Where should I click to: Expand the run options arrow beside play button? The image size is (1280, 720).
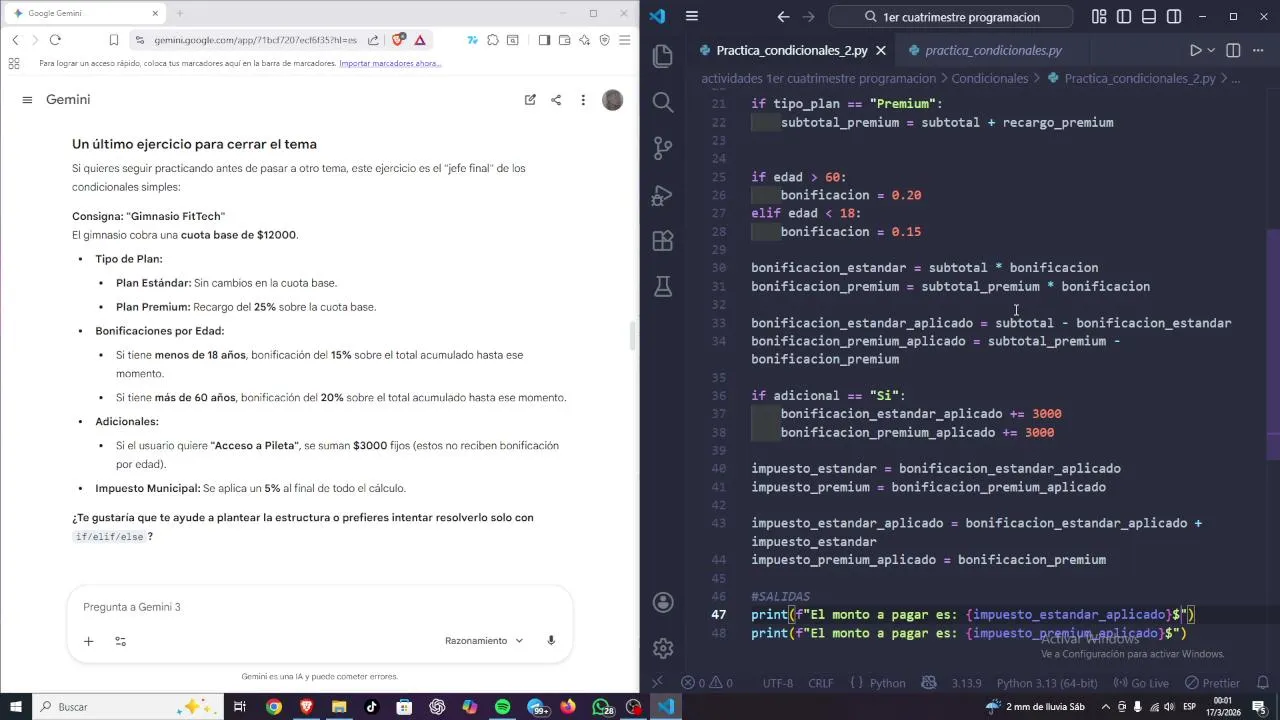click(x=1211, y=50)
